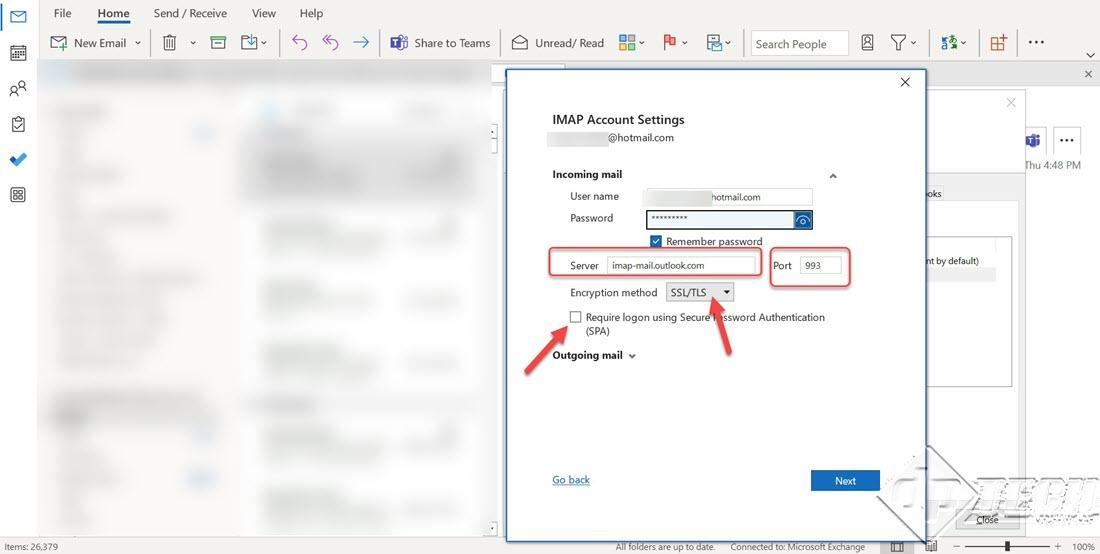Image resolution: width=1100 pixels, height=554 pixels.
Task: Open the Calendar view in sidebar
Action: (x=18, y=53)
